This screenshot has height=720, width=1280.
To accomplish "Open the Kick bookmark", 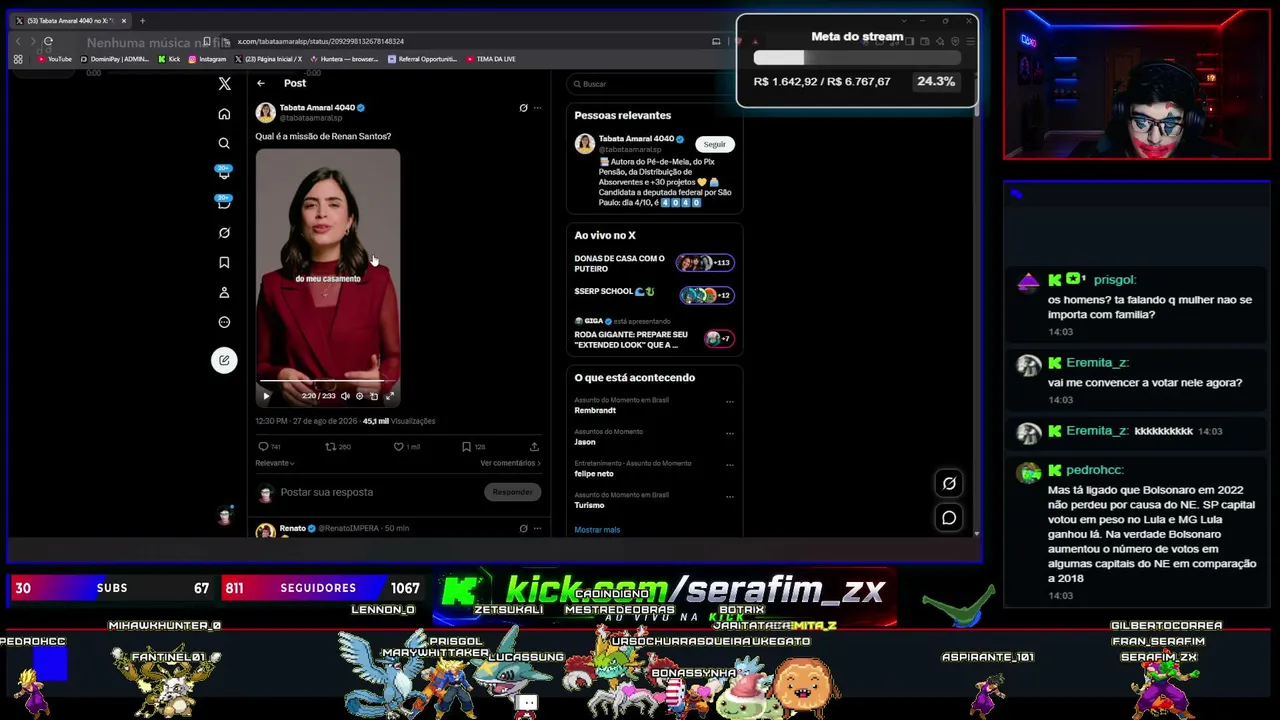I will point(169,59).
